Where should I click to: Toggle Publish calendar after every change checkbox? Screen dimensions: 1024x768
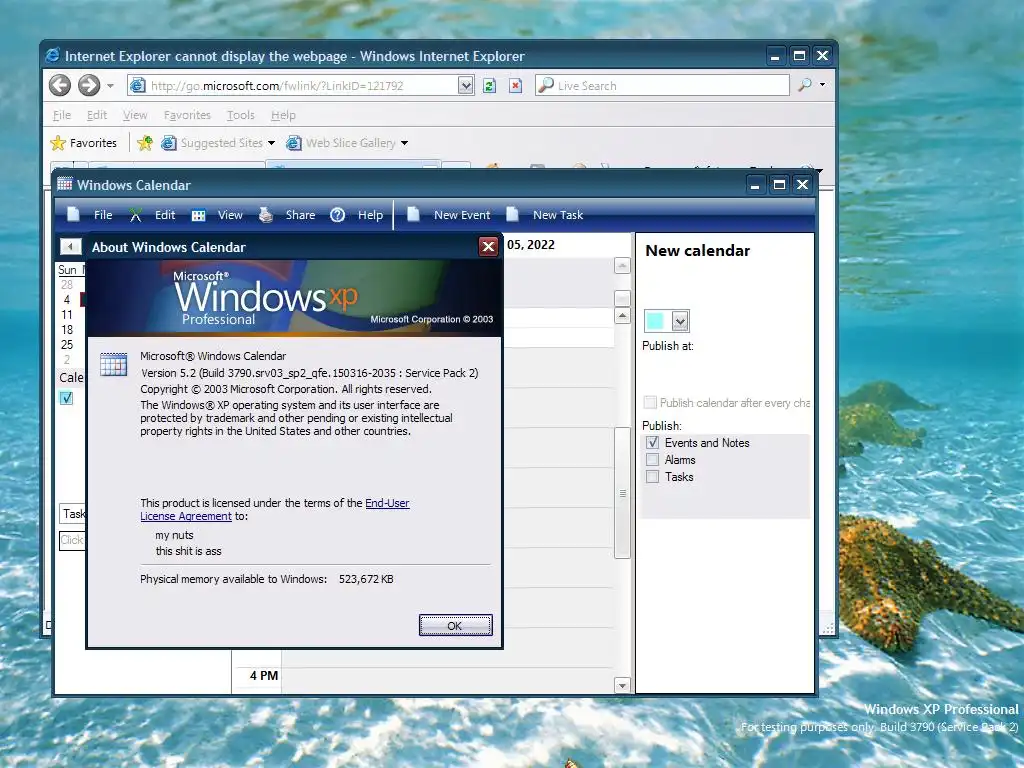[x=650, y=402]
